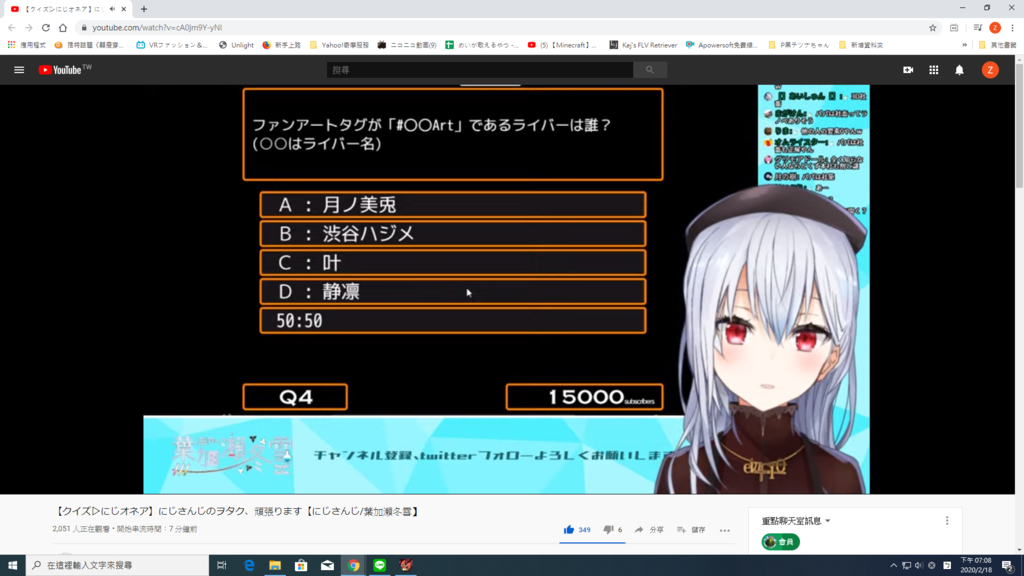The height and width of the screenshot is (576, 1024).
Task: Click the browser forward arrow
Action: (x=29, y=27)
